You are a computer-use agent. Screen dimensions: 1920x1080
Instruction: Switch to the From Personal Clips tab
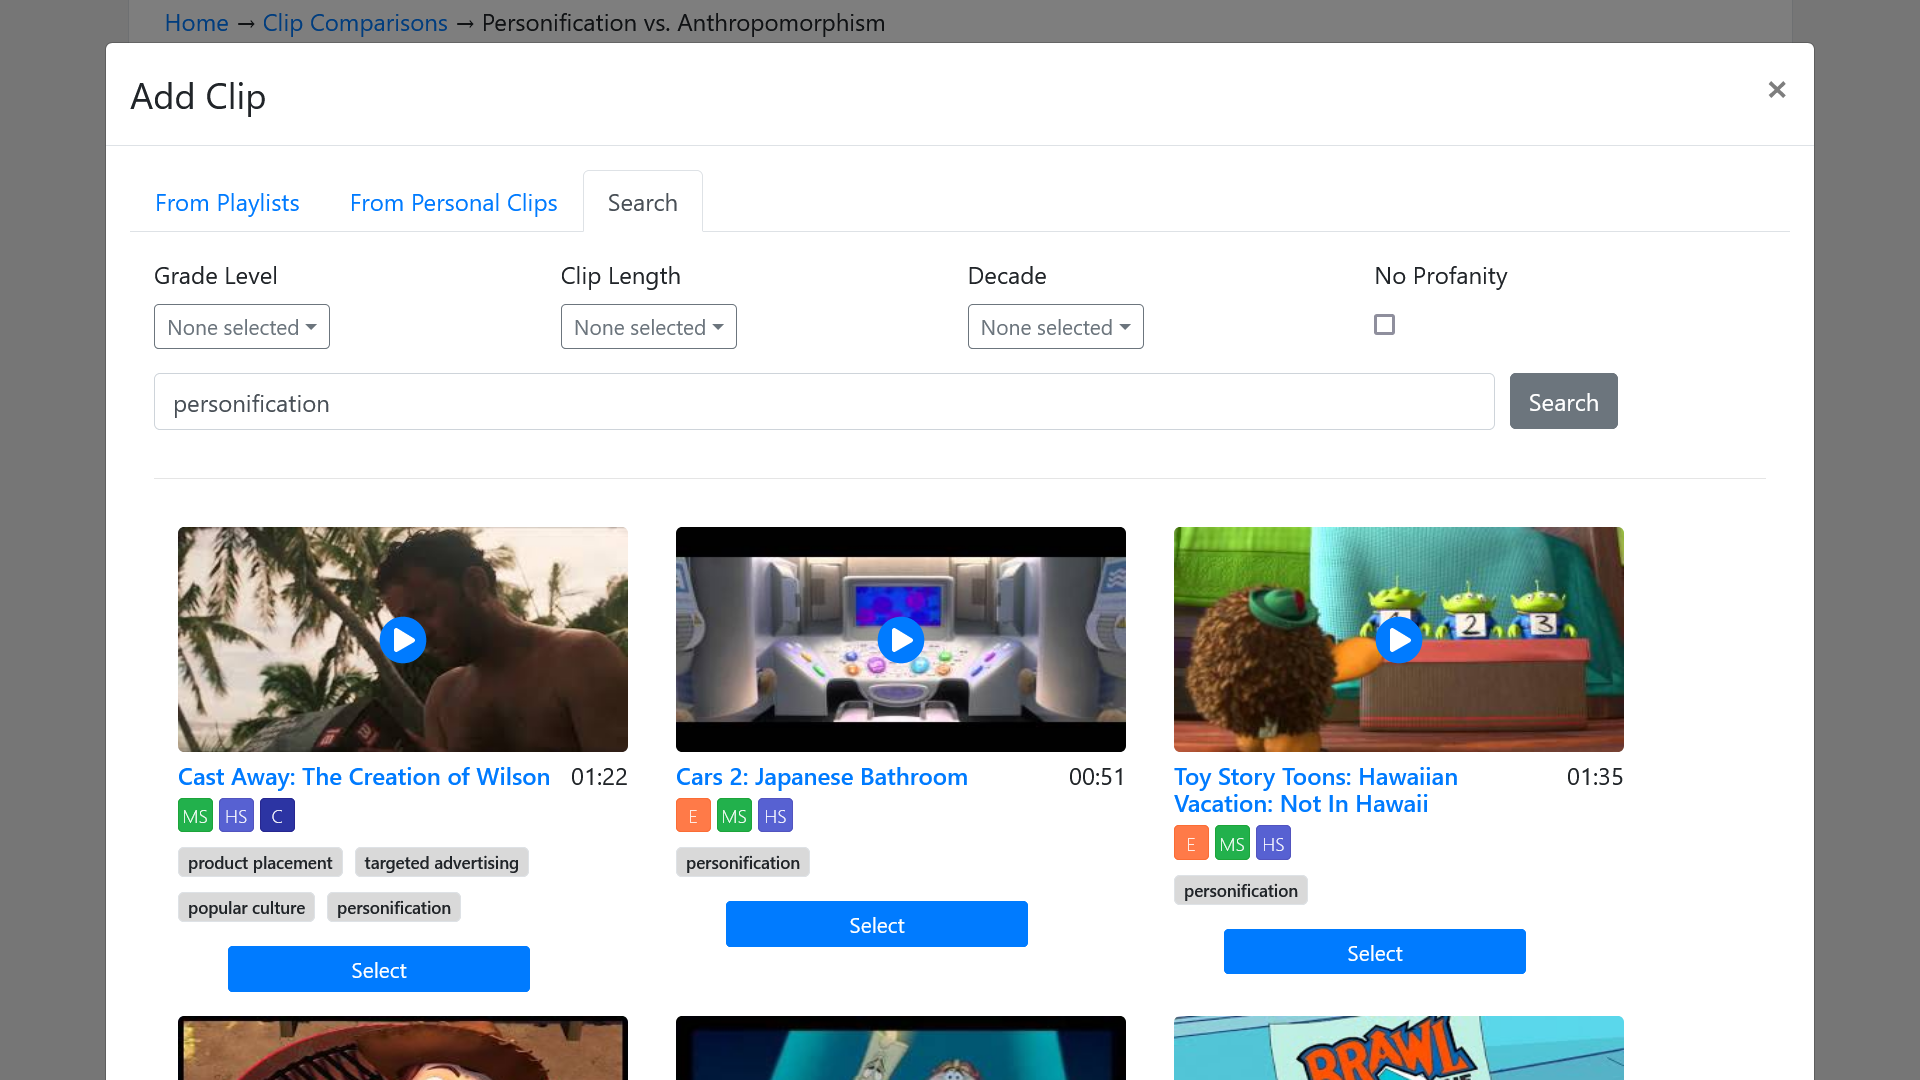(x=454, y=202)
